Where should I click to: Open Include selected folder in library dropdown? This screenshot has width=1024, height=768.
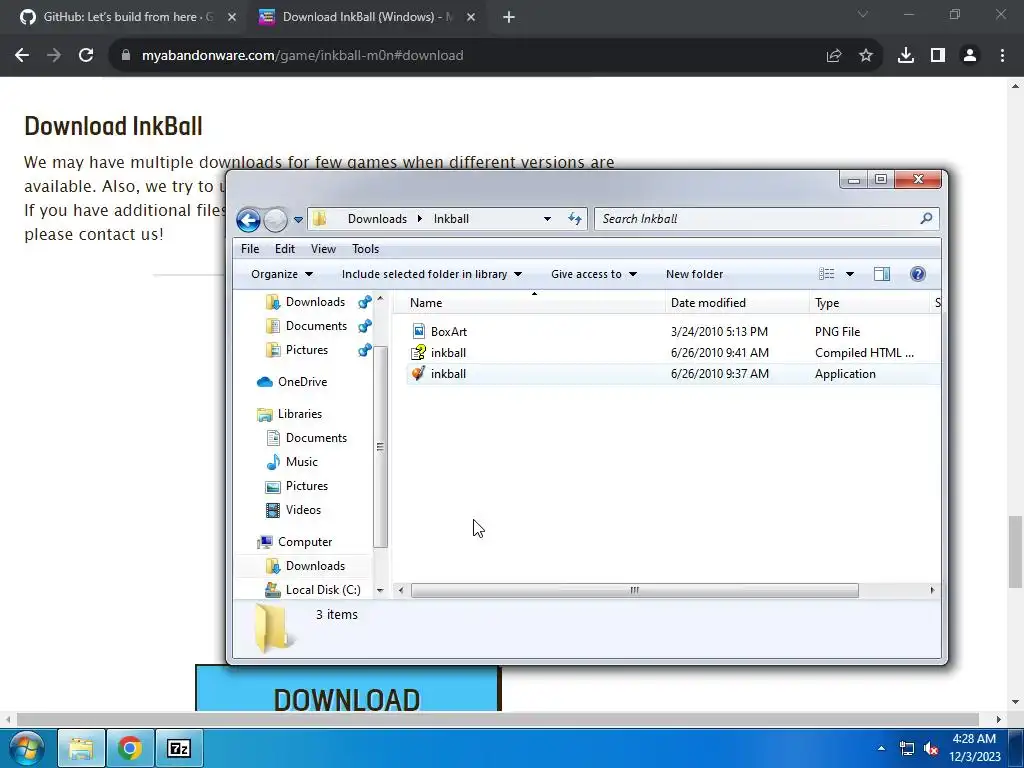coord(432,274)
